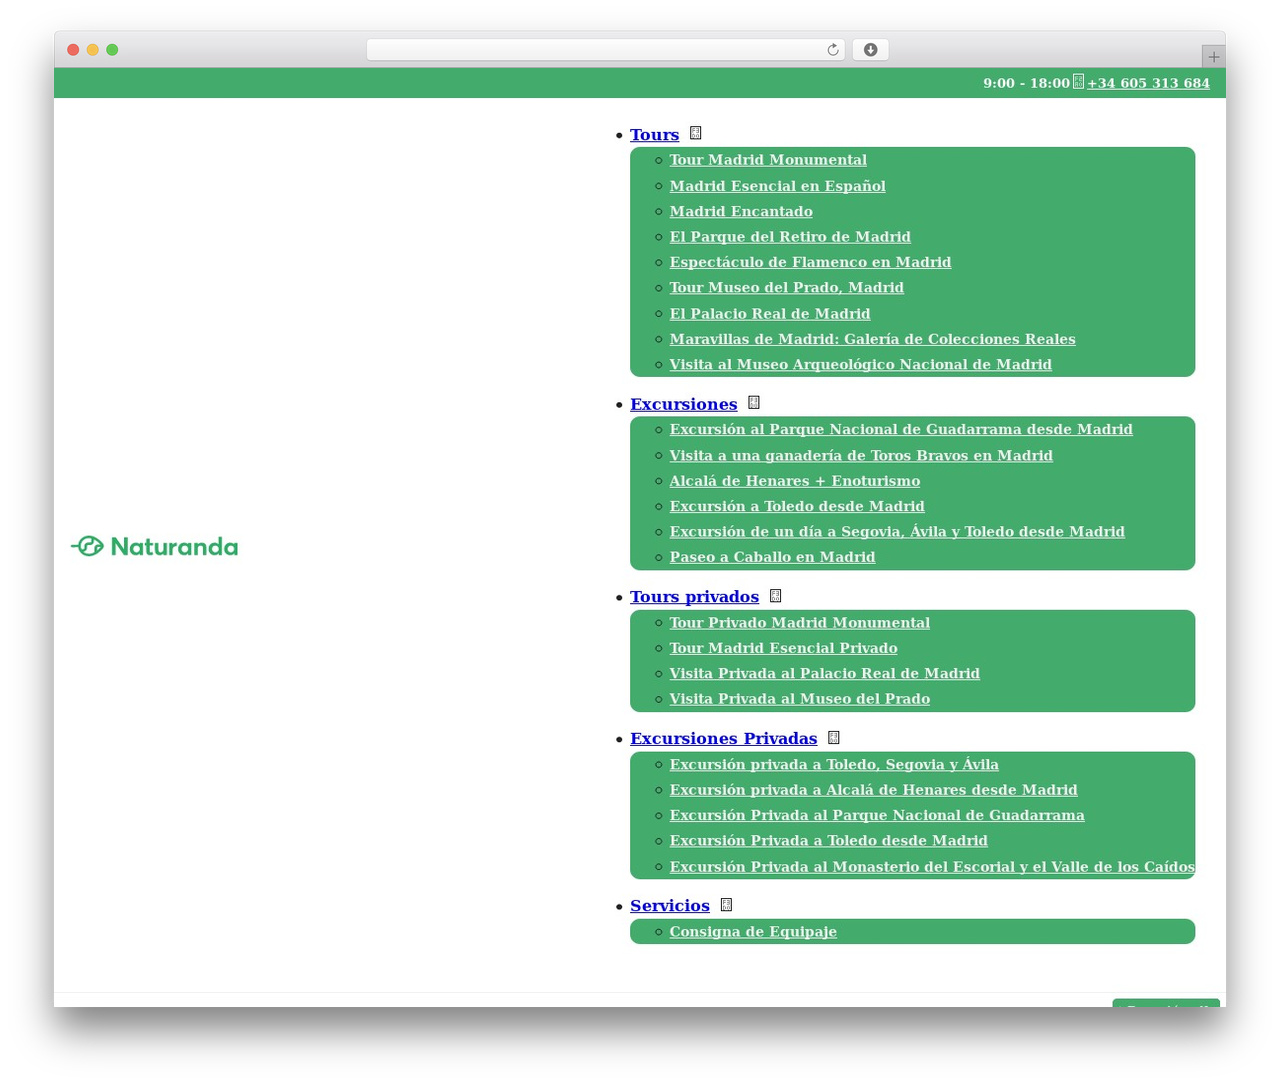Viewport: 1280px width, 1084px height.
Task: Select Paseo a Caballo en Madrid
Action: coord(772,557)
